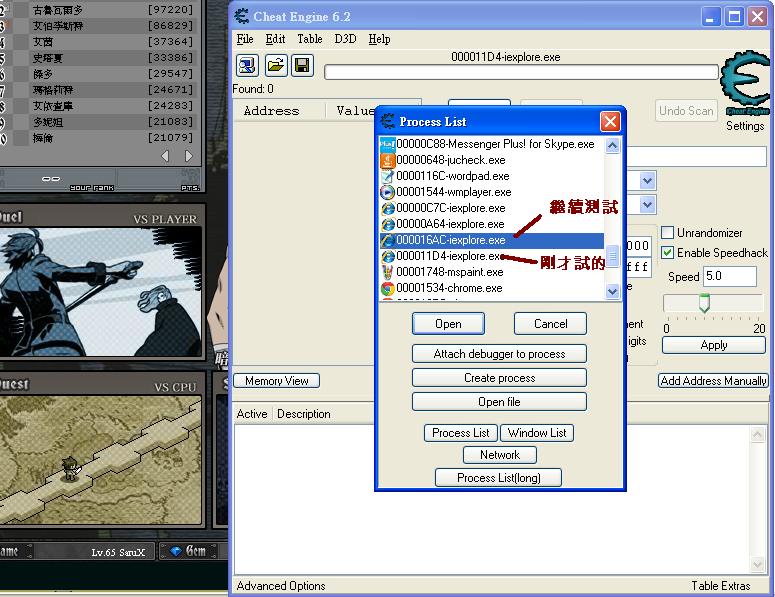
Task: Click the jucheck.exe Java icon
Action: [x=388, y=160]
